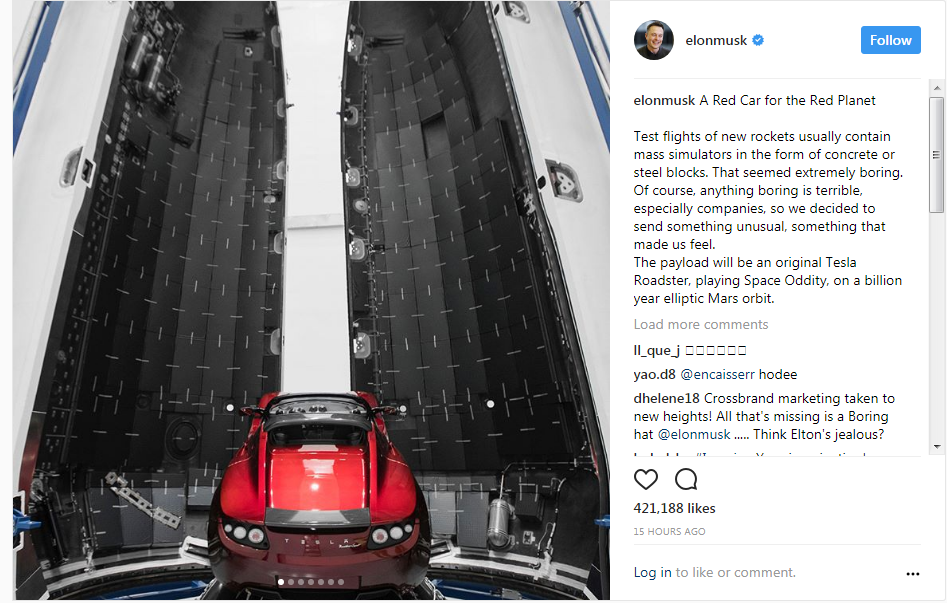
Task: Open elonmusk's profile picture
Action: point(653,40)
